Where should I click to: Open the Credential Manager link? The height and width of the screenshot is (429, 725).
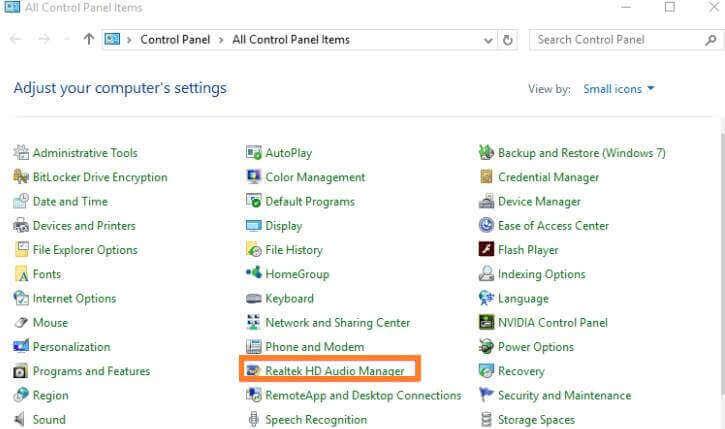pyautogui.click(x=548, y=177)
